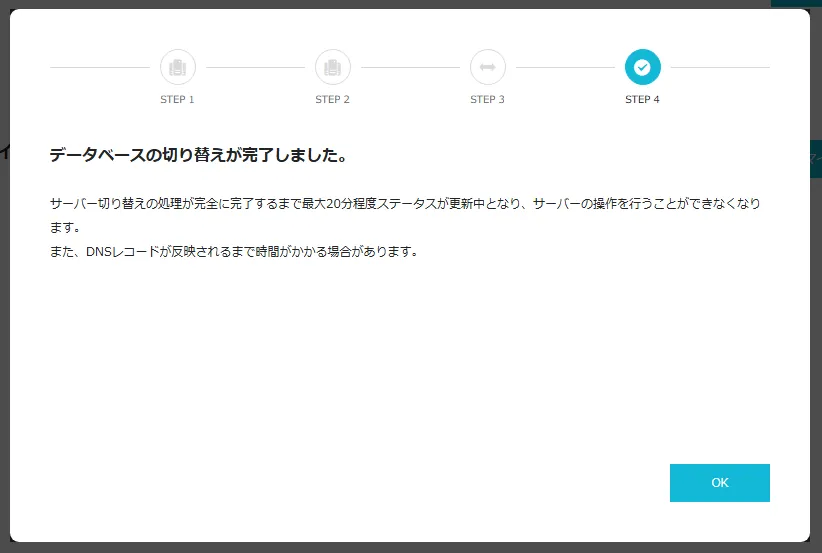822x553 pixels.
Task: Click the STEP 1 server icon
Action: pyautogui.click(x=178, y=67)
